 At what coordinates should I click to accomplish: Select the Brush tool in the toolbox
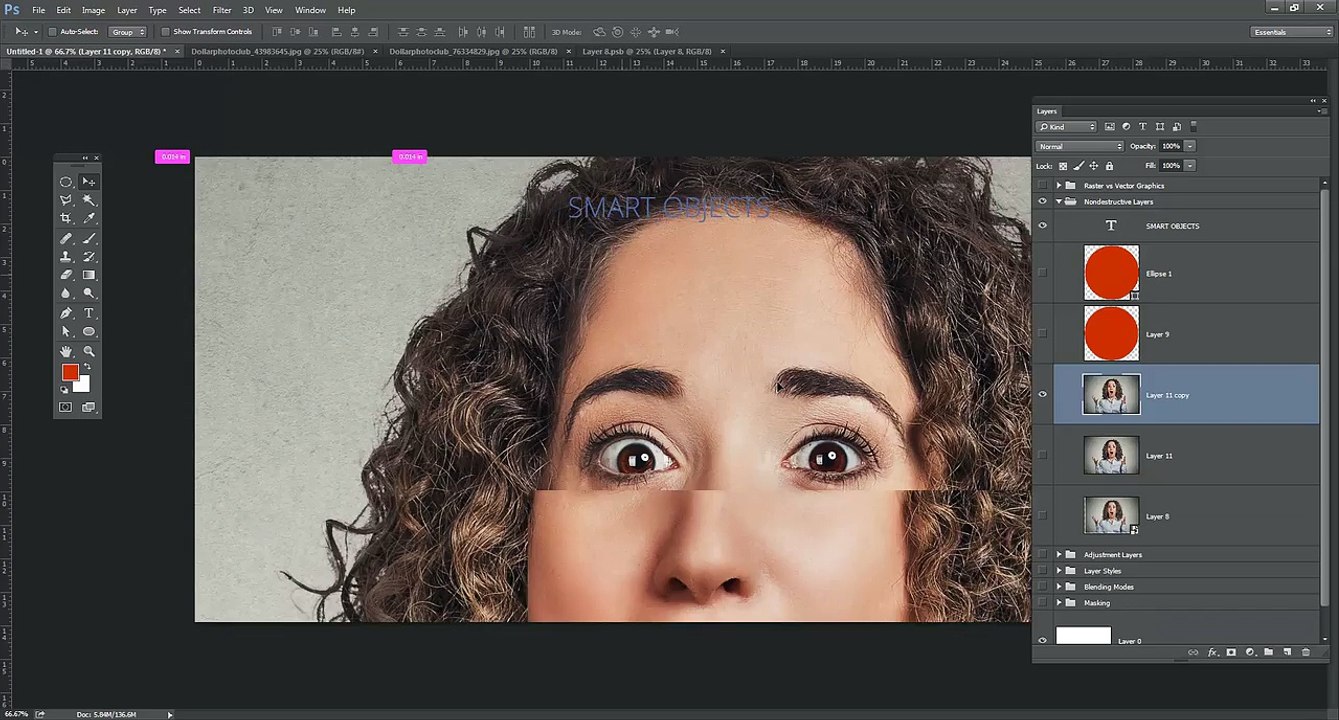click(x=89, y=239)
